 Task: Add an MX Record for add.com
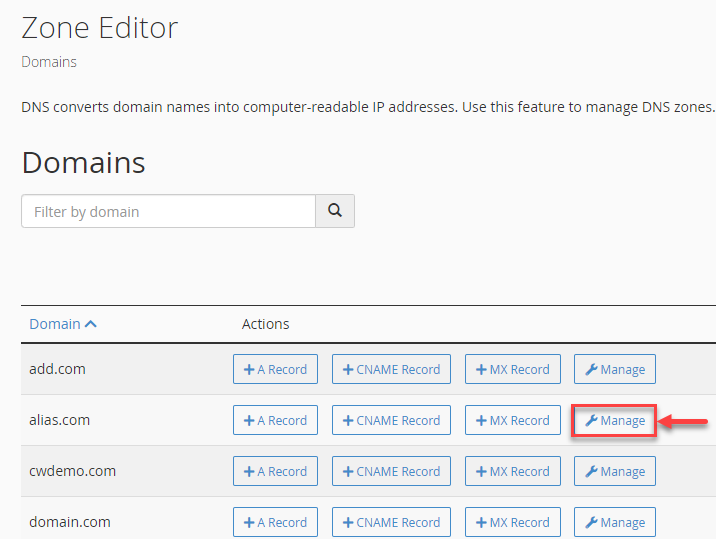pos(512,369)
